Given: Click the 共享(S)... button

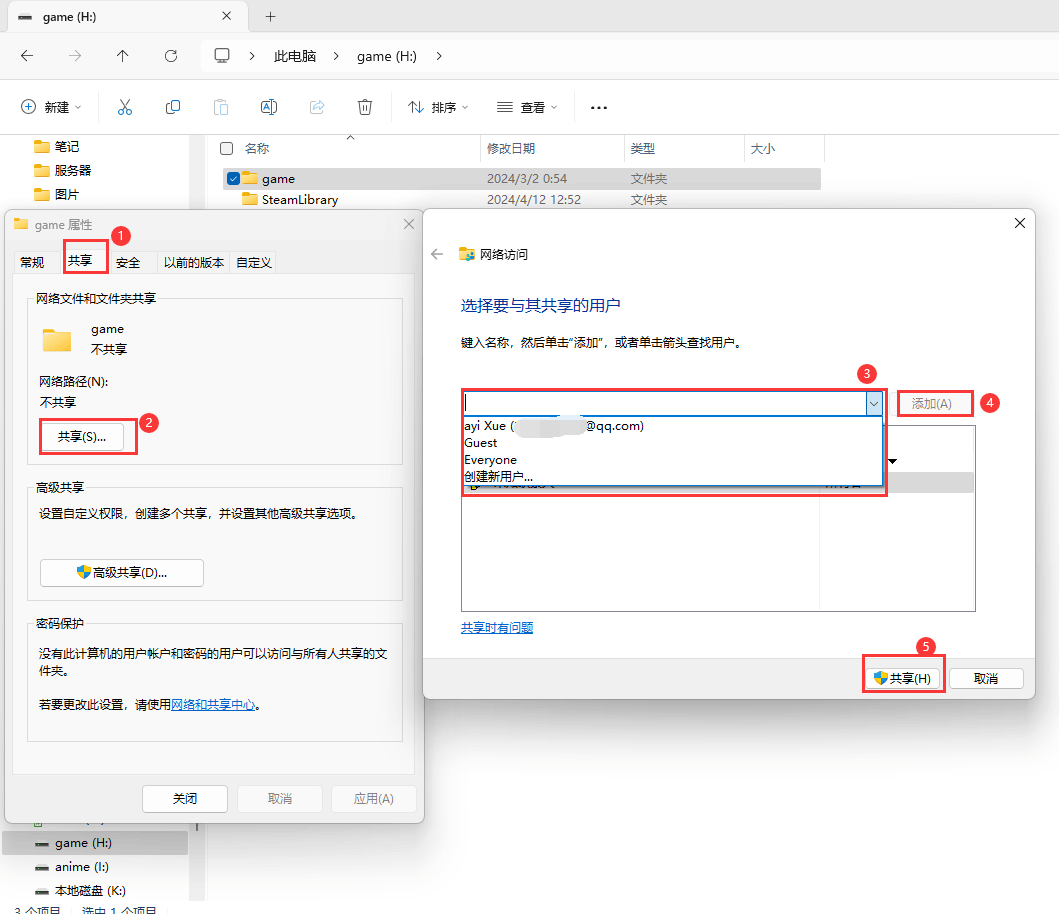Looking at the screenshot, I should click(82, 436).
